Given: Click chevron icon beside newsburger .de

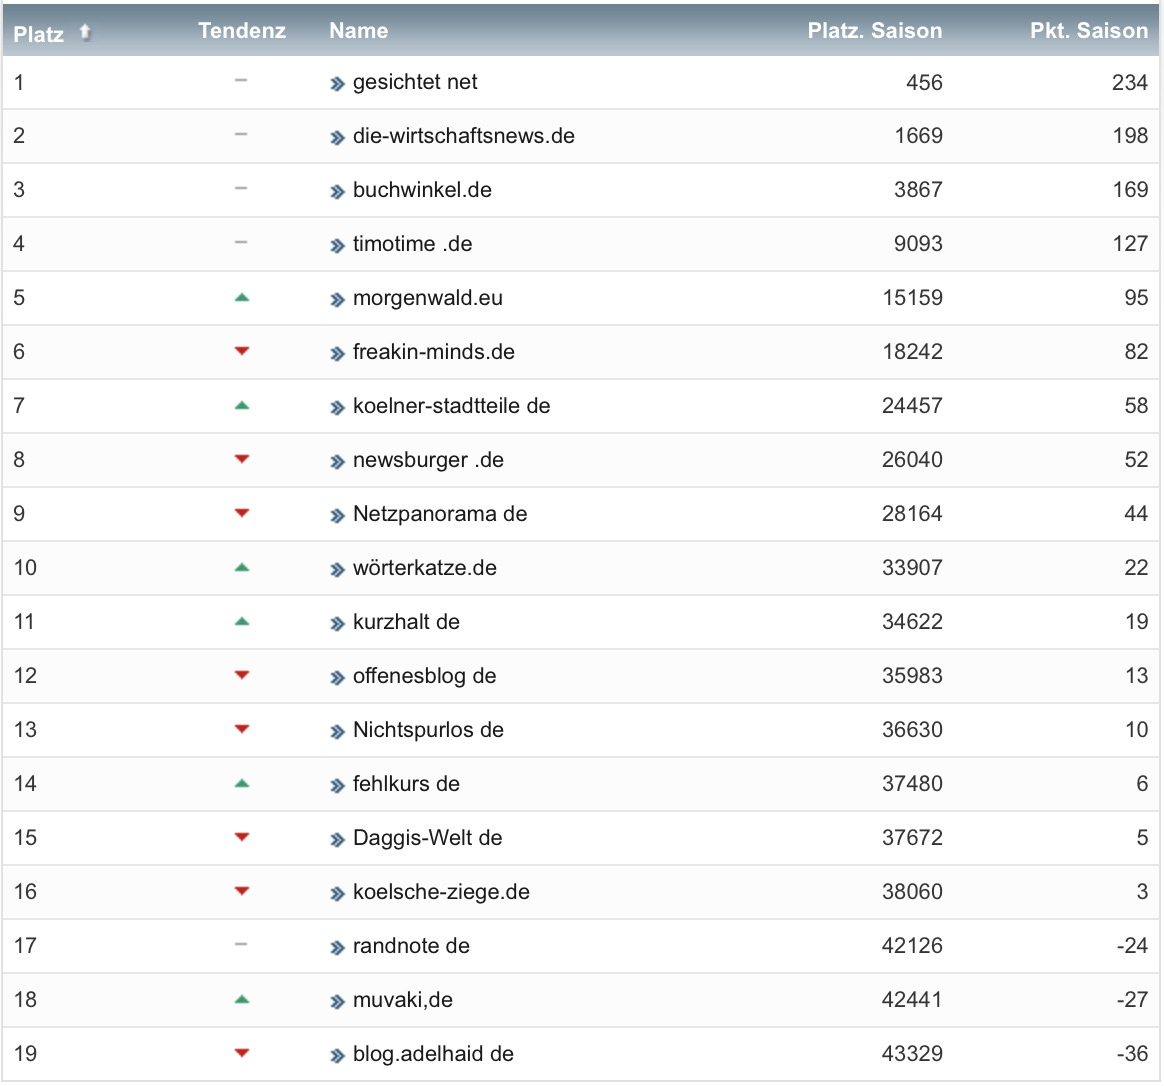Looking at the screenshot, I should 338,462.
